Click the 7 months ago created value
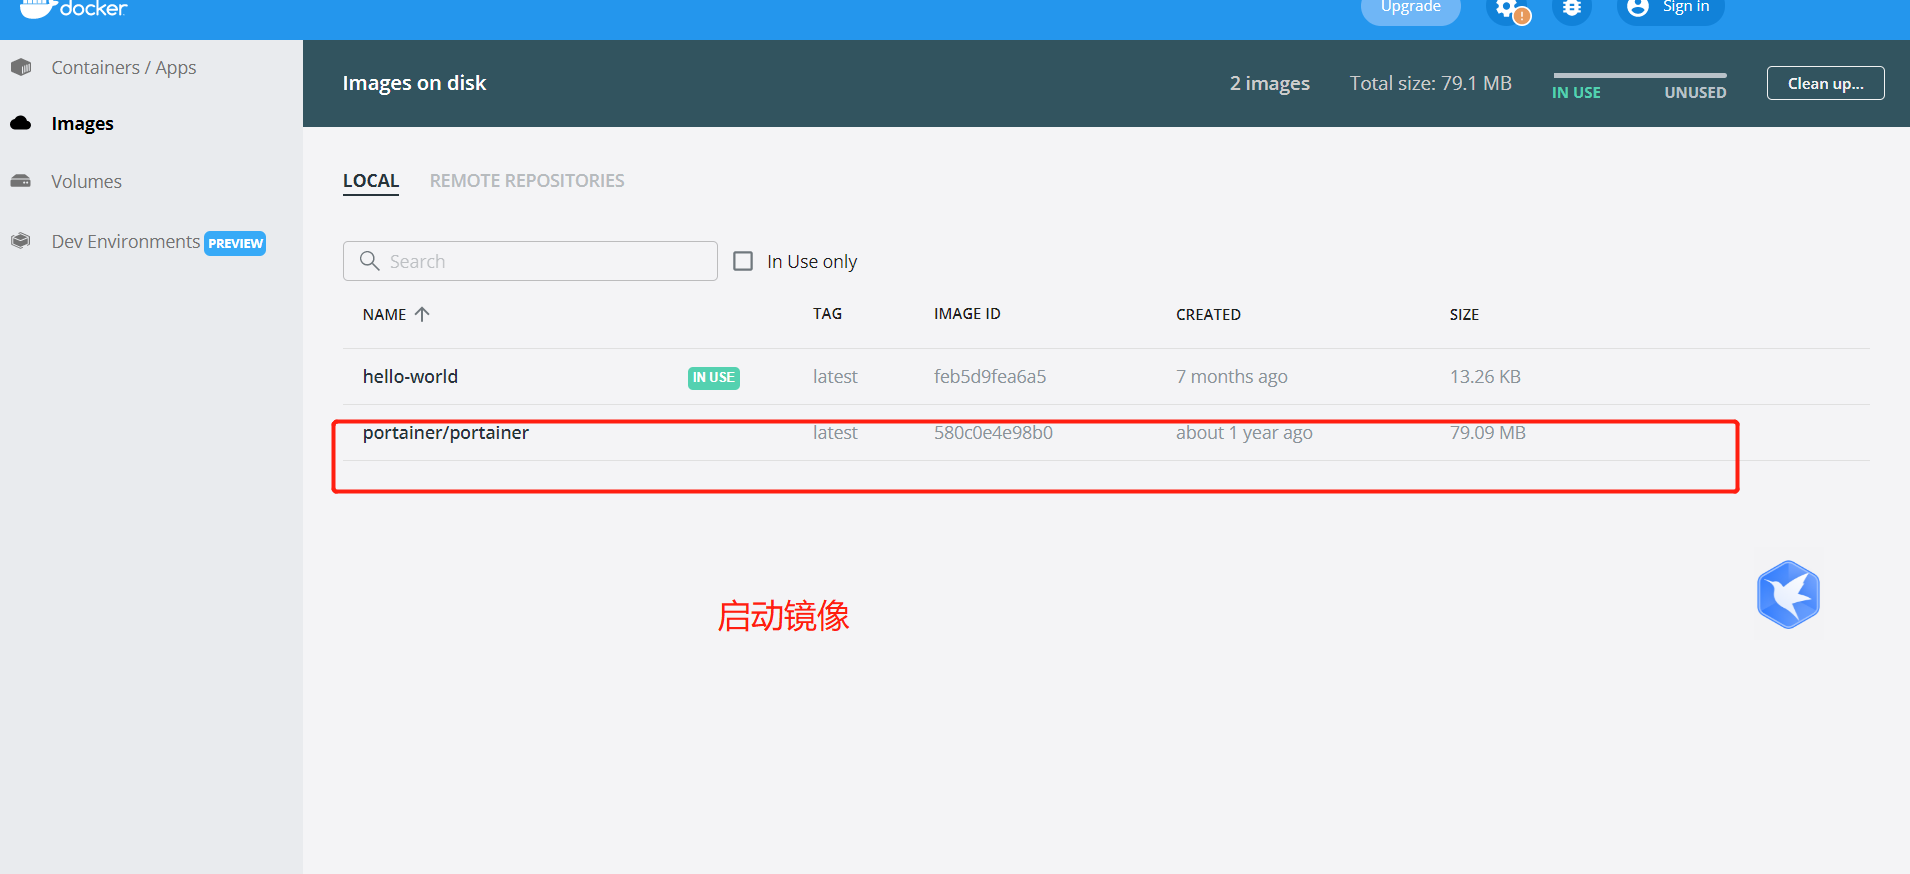Viewport: 1910px width, 874px height. (x=1232, y=377)
